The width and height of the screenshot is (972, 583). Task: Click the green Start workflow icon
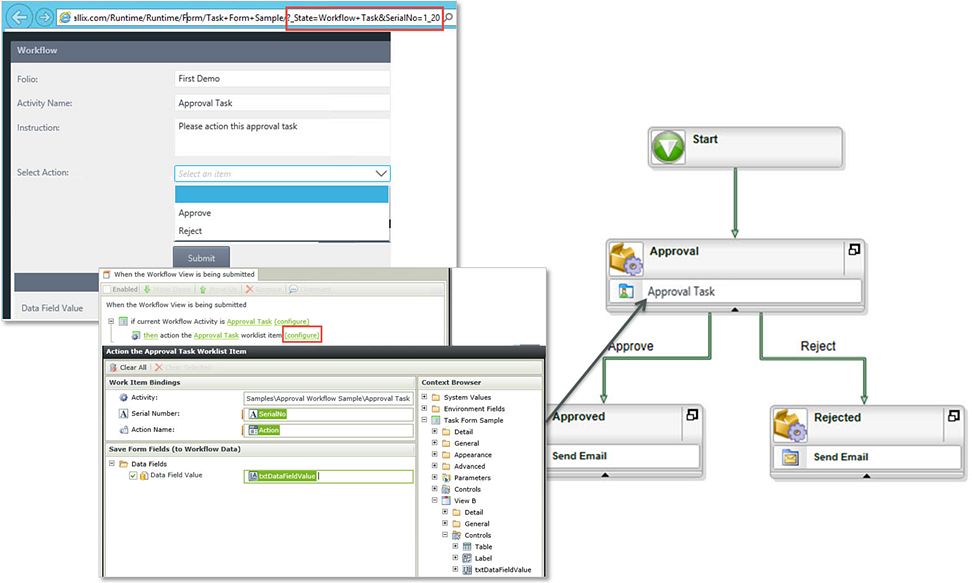pos(669,148)
